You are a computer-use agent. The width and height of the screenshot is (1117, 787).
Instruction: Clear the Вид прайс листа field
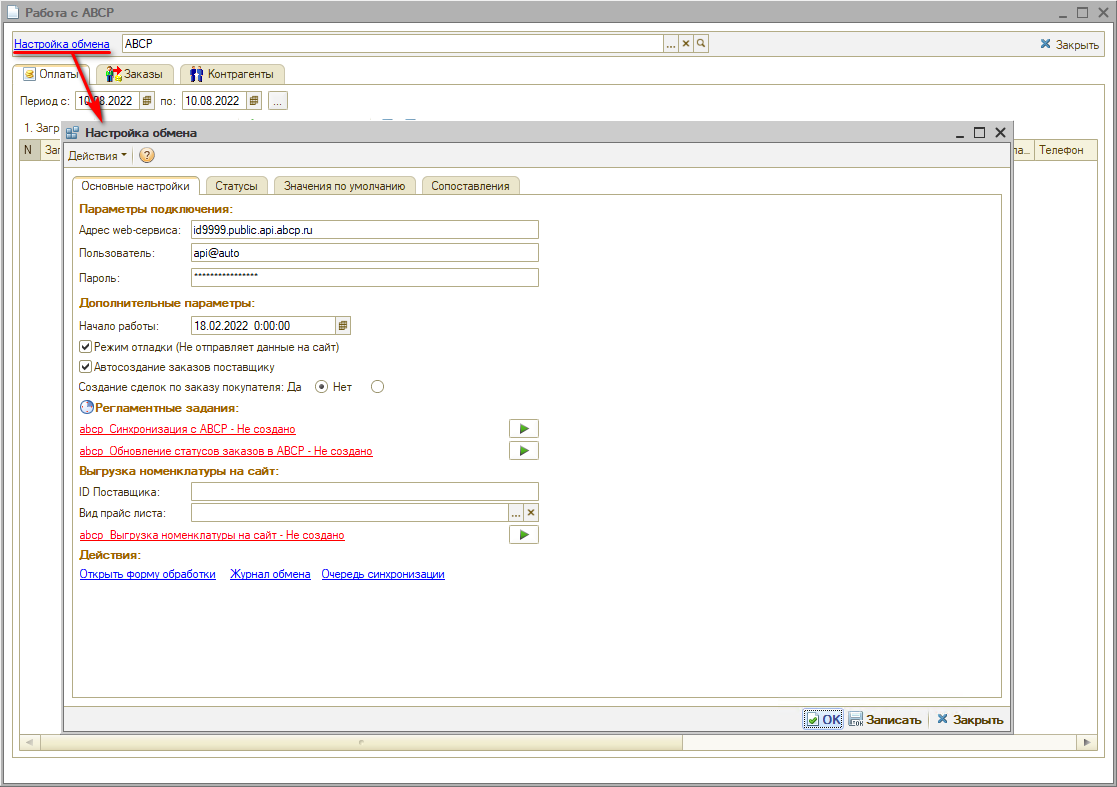point(531,513)
